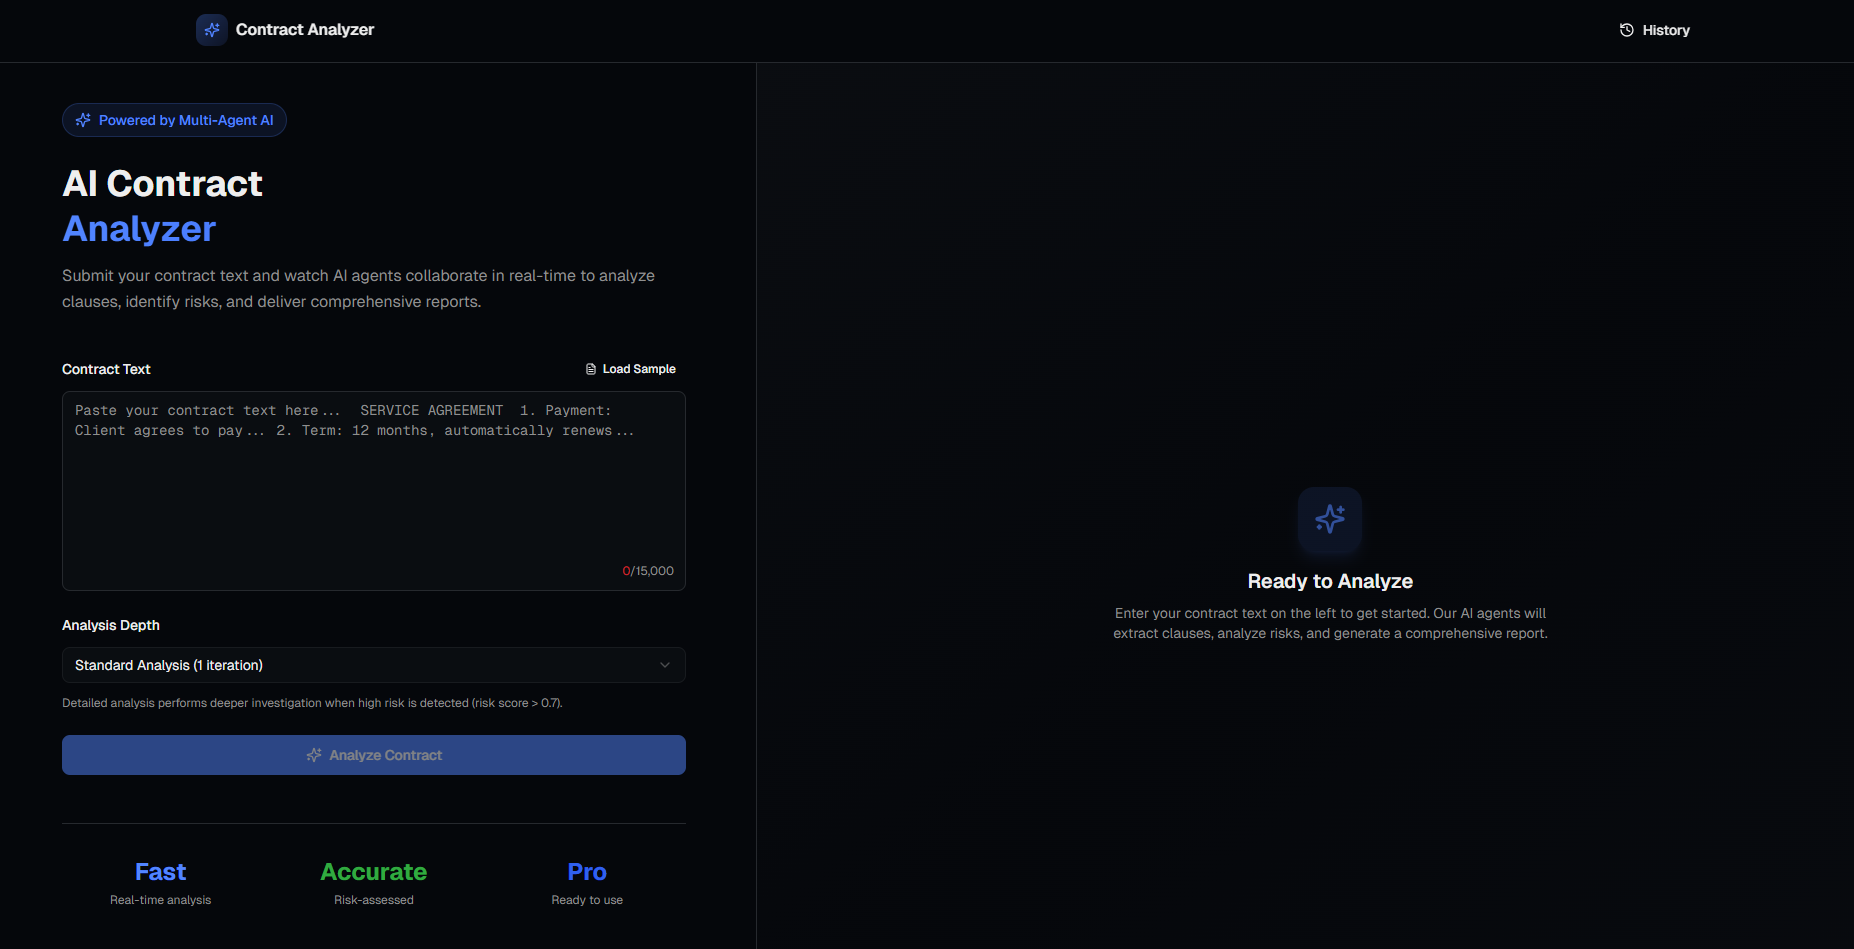
Task: Click the History clock icon in header
Action: 1626,30
